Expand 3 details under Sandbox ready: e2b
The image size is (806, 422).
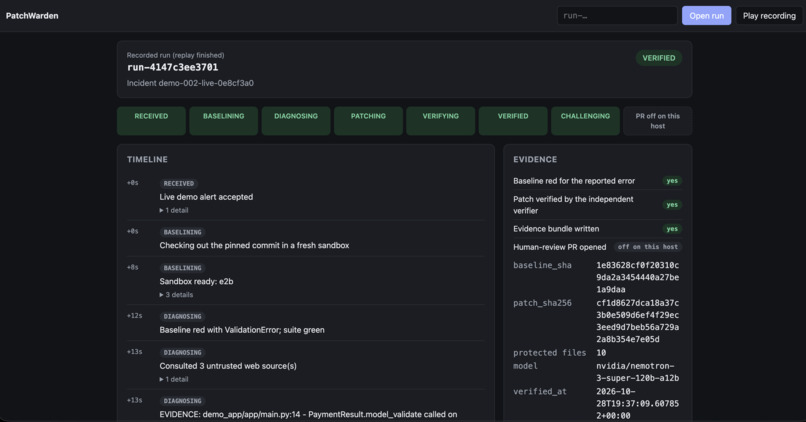[176, 295]
